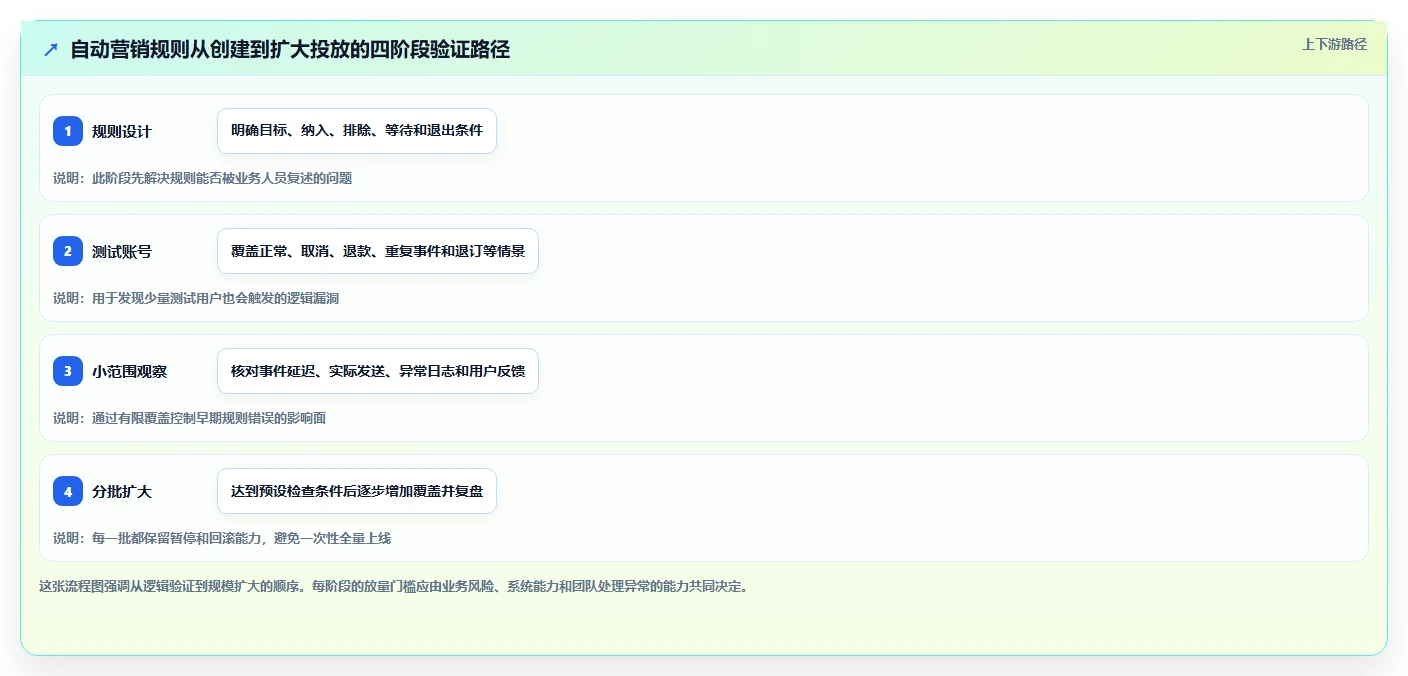
Task: Click the 明确目标、纳入、排除 condition box
Action: coord(357,131)
